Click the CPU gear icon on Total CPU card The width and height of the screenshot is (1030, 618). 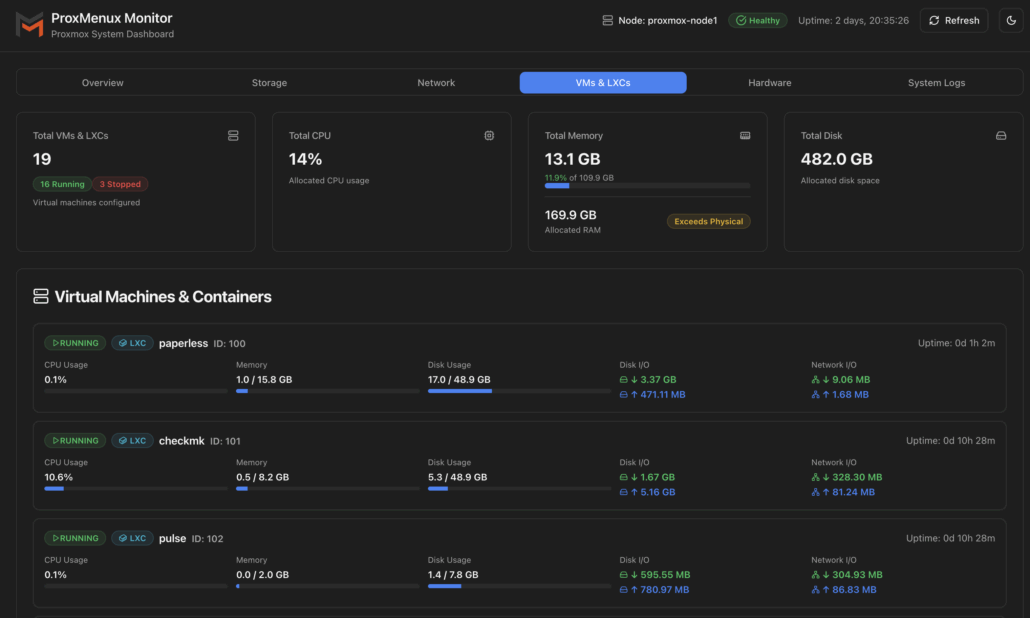pos(489,135)
